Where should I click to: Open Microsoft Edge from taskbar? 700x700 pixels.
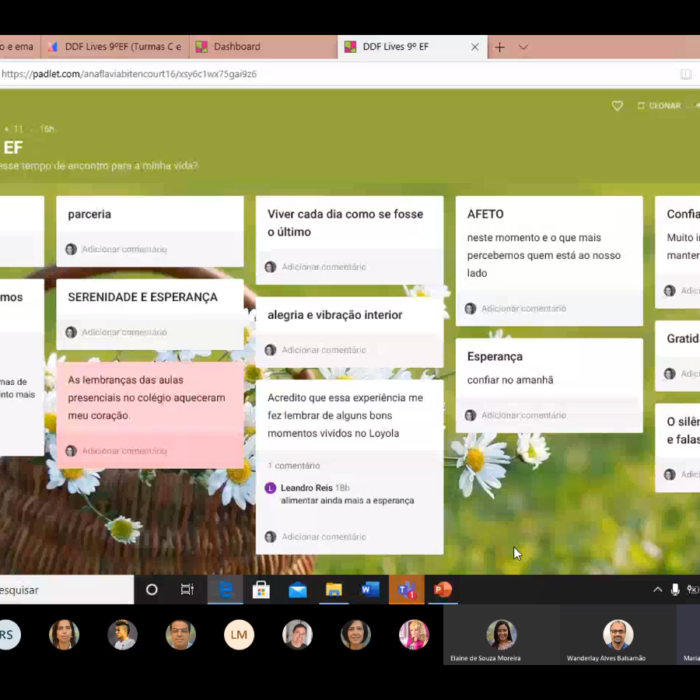point(226,590)
